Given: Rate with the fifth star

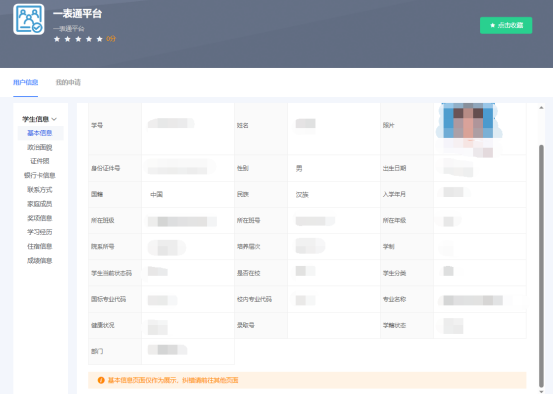Looking at the screenshot, I should click(x=100, y=39).
